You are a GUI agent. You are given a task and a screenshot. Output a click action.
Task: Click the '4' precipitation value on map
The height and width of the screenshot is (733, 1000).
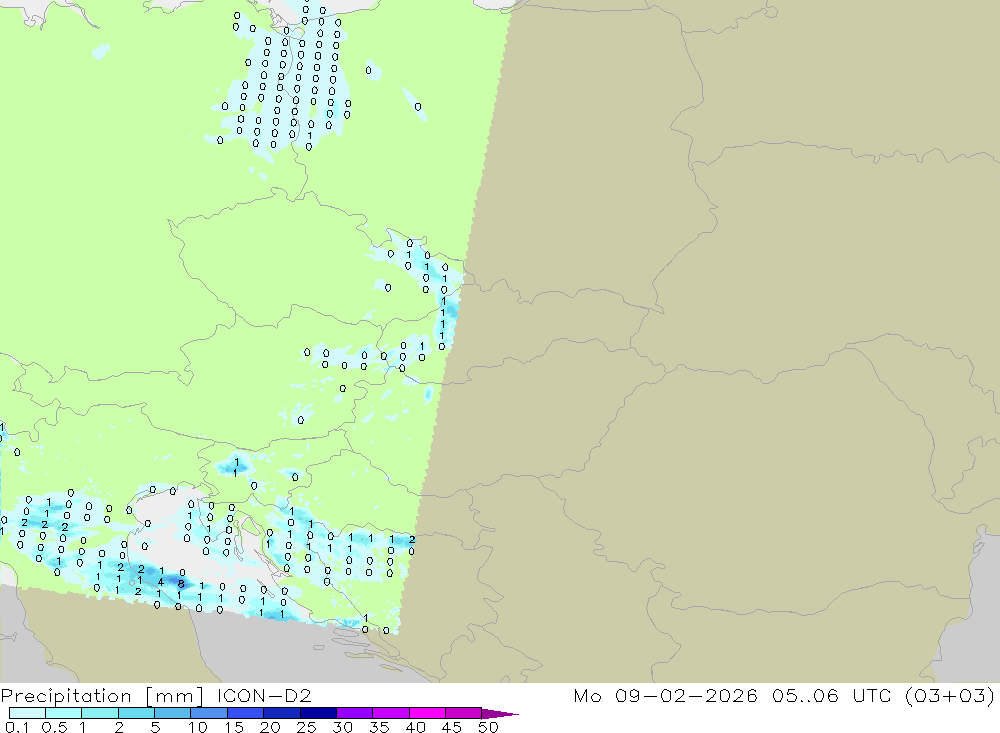161,582
